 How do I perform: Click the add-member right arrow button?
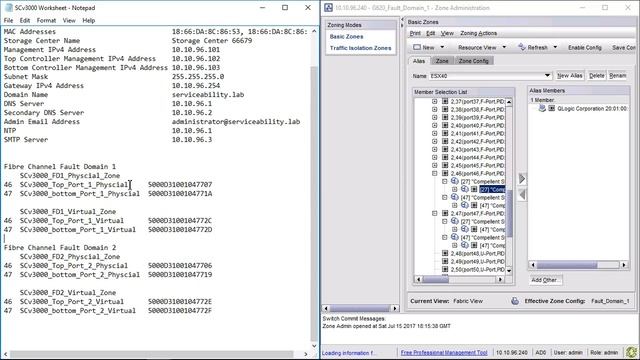[522, 179]
